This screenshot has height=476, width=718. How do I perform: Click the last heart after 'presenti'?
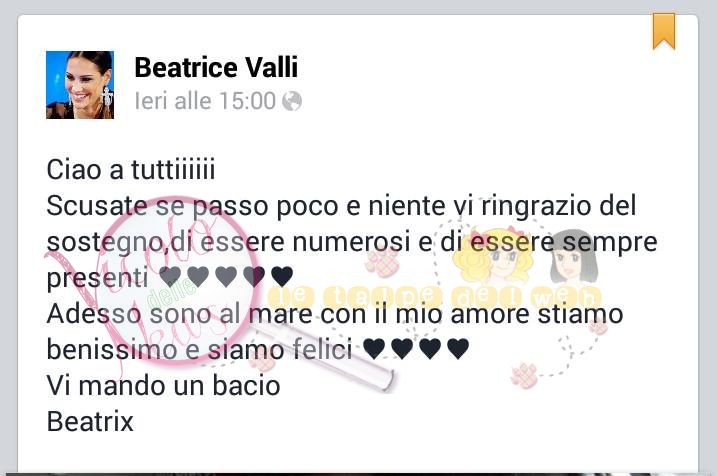(282, 276)
